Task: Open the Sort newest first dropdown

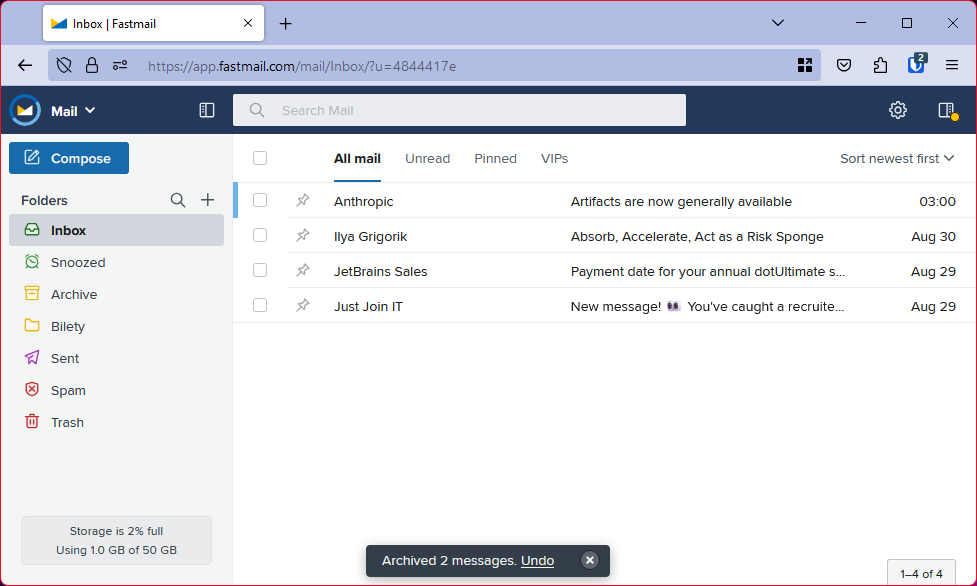Action: 897,158
